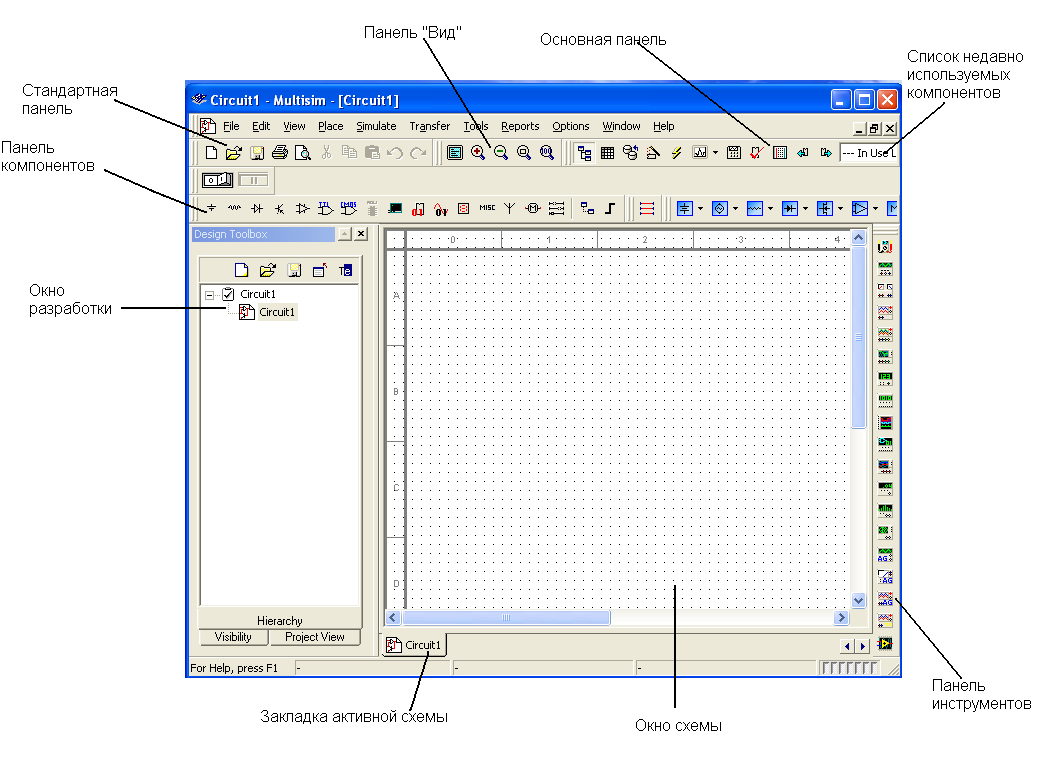This screenshot has height=759, width=1049.
Task: Create a new design file
Action: coord(211,152)
